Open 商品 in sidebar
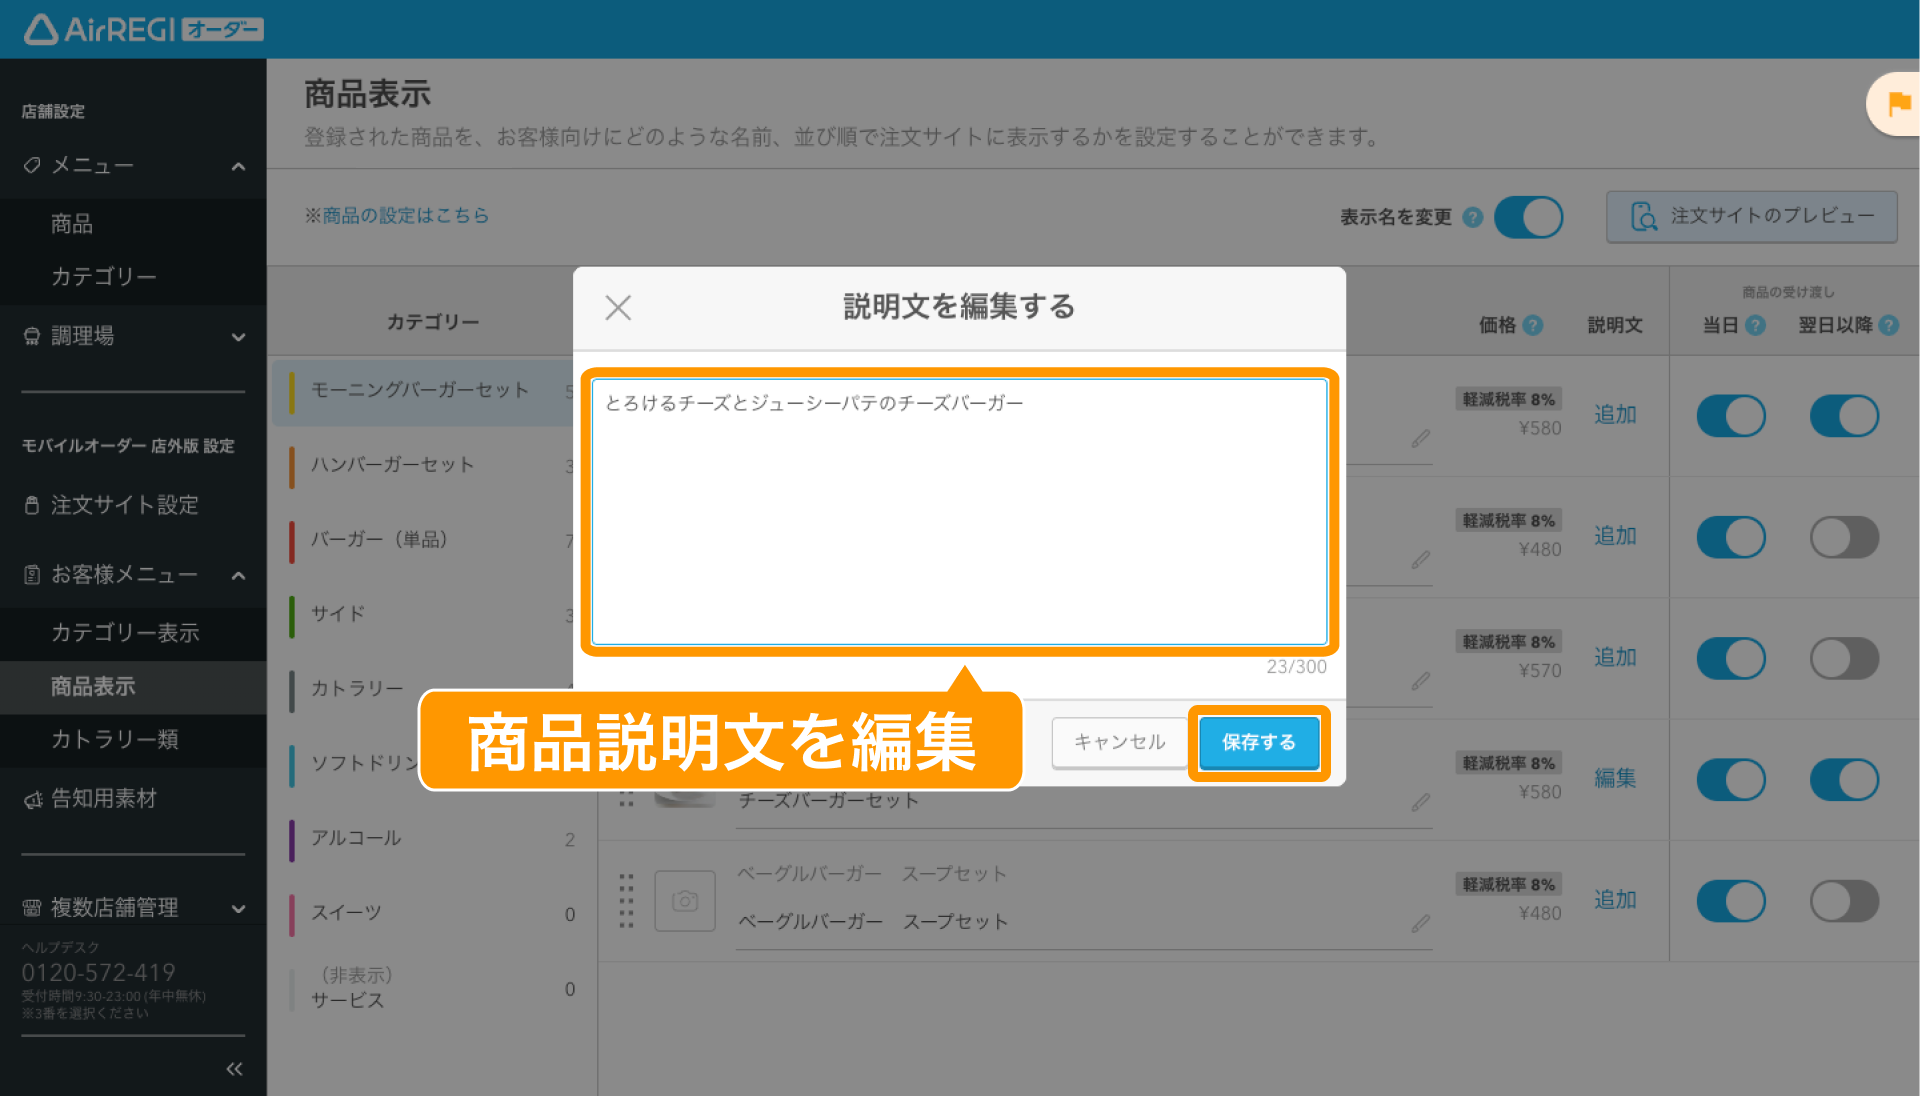This screenshot has height=1096, width=1920. [x=72, y=224]
